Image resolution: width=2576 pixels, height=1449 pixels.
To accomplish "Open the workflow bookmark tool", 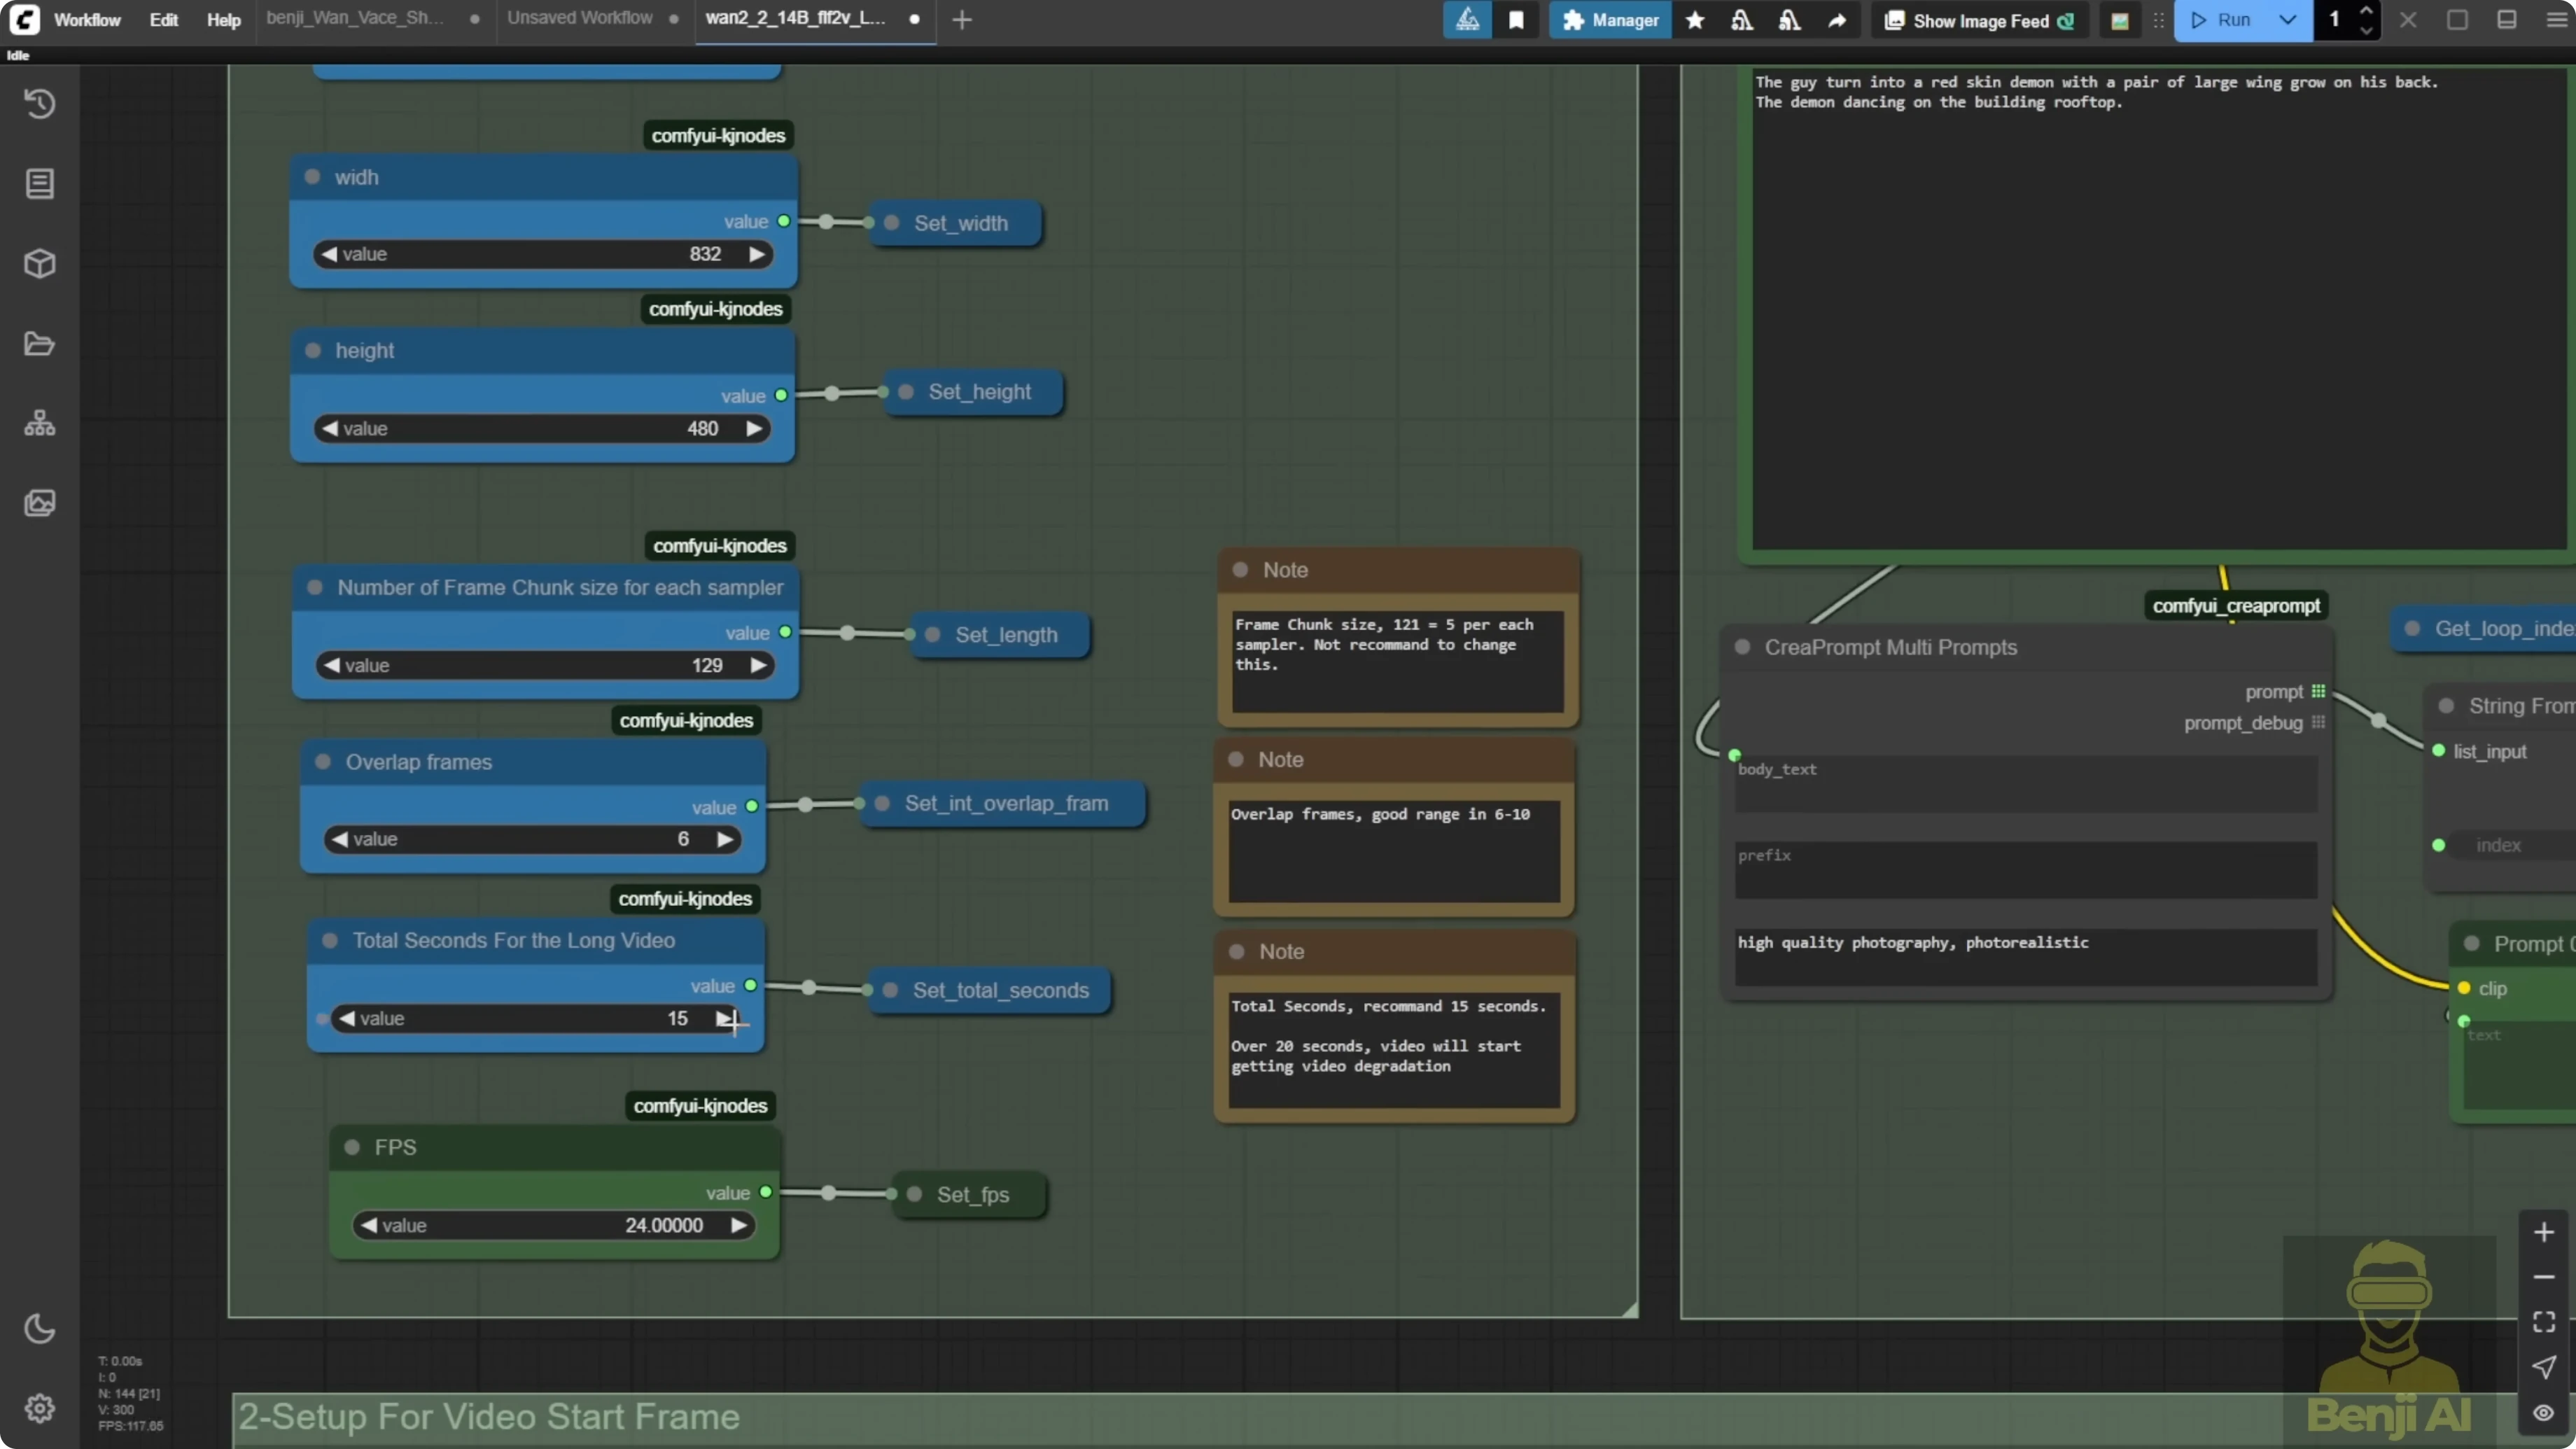I will coord(1516,20).
